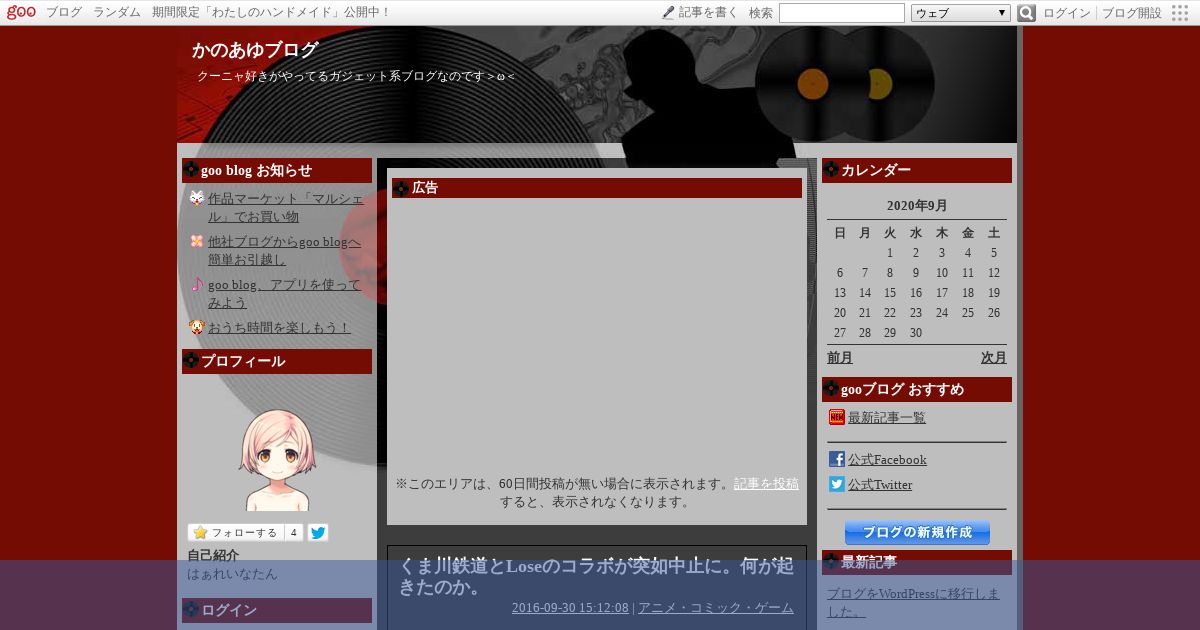
Task: Click the 2020年9月 calendar heading
Action: coord(917,206)
